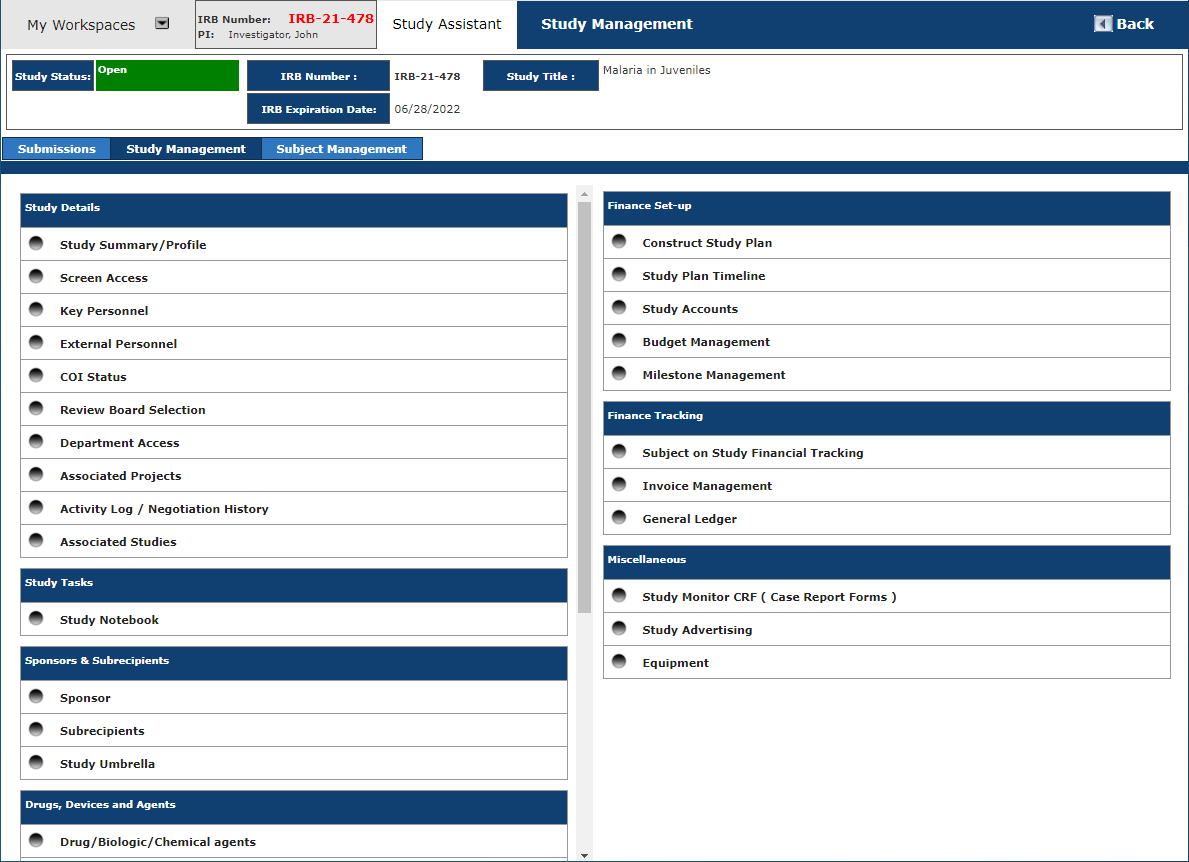Screen dimensions: 1189x862
Task: Click the bullet icon beside Study Monitor CRF
Action: click(619, 596)
